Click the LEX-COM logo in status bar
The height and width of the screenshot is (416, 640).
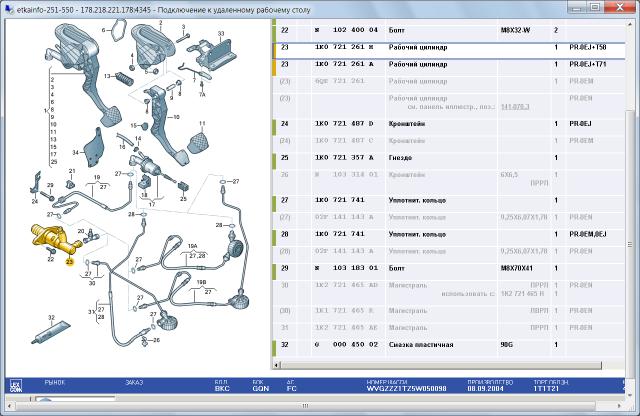[16, 385]
